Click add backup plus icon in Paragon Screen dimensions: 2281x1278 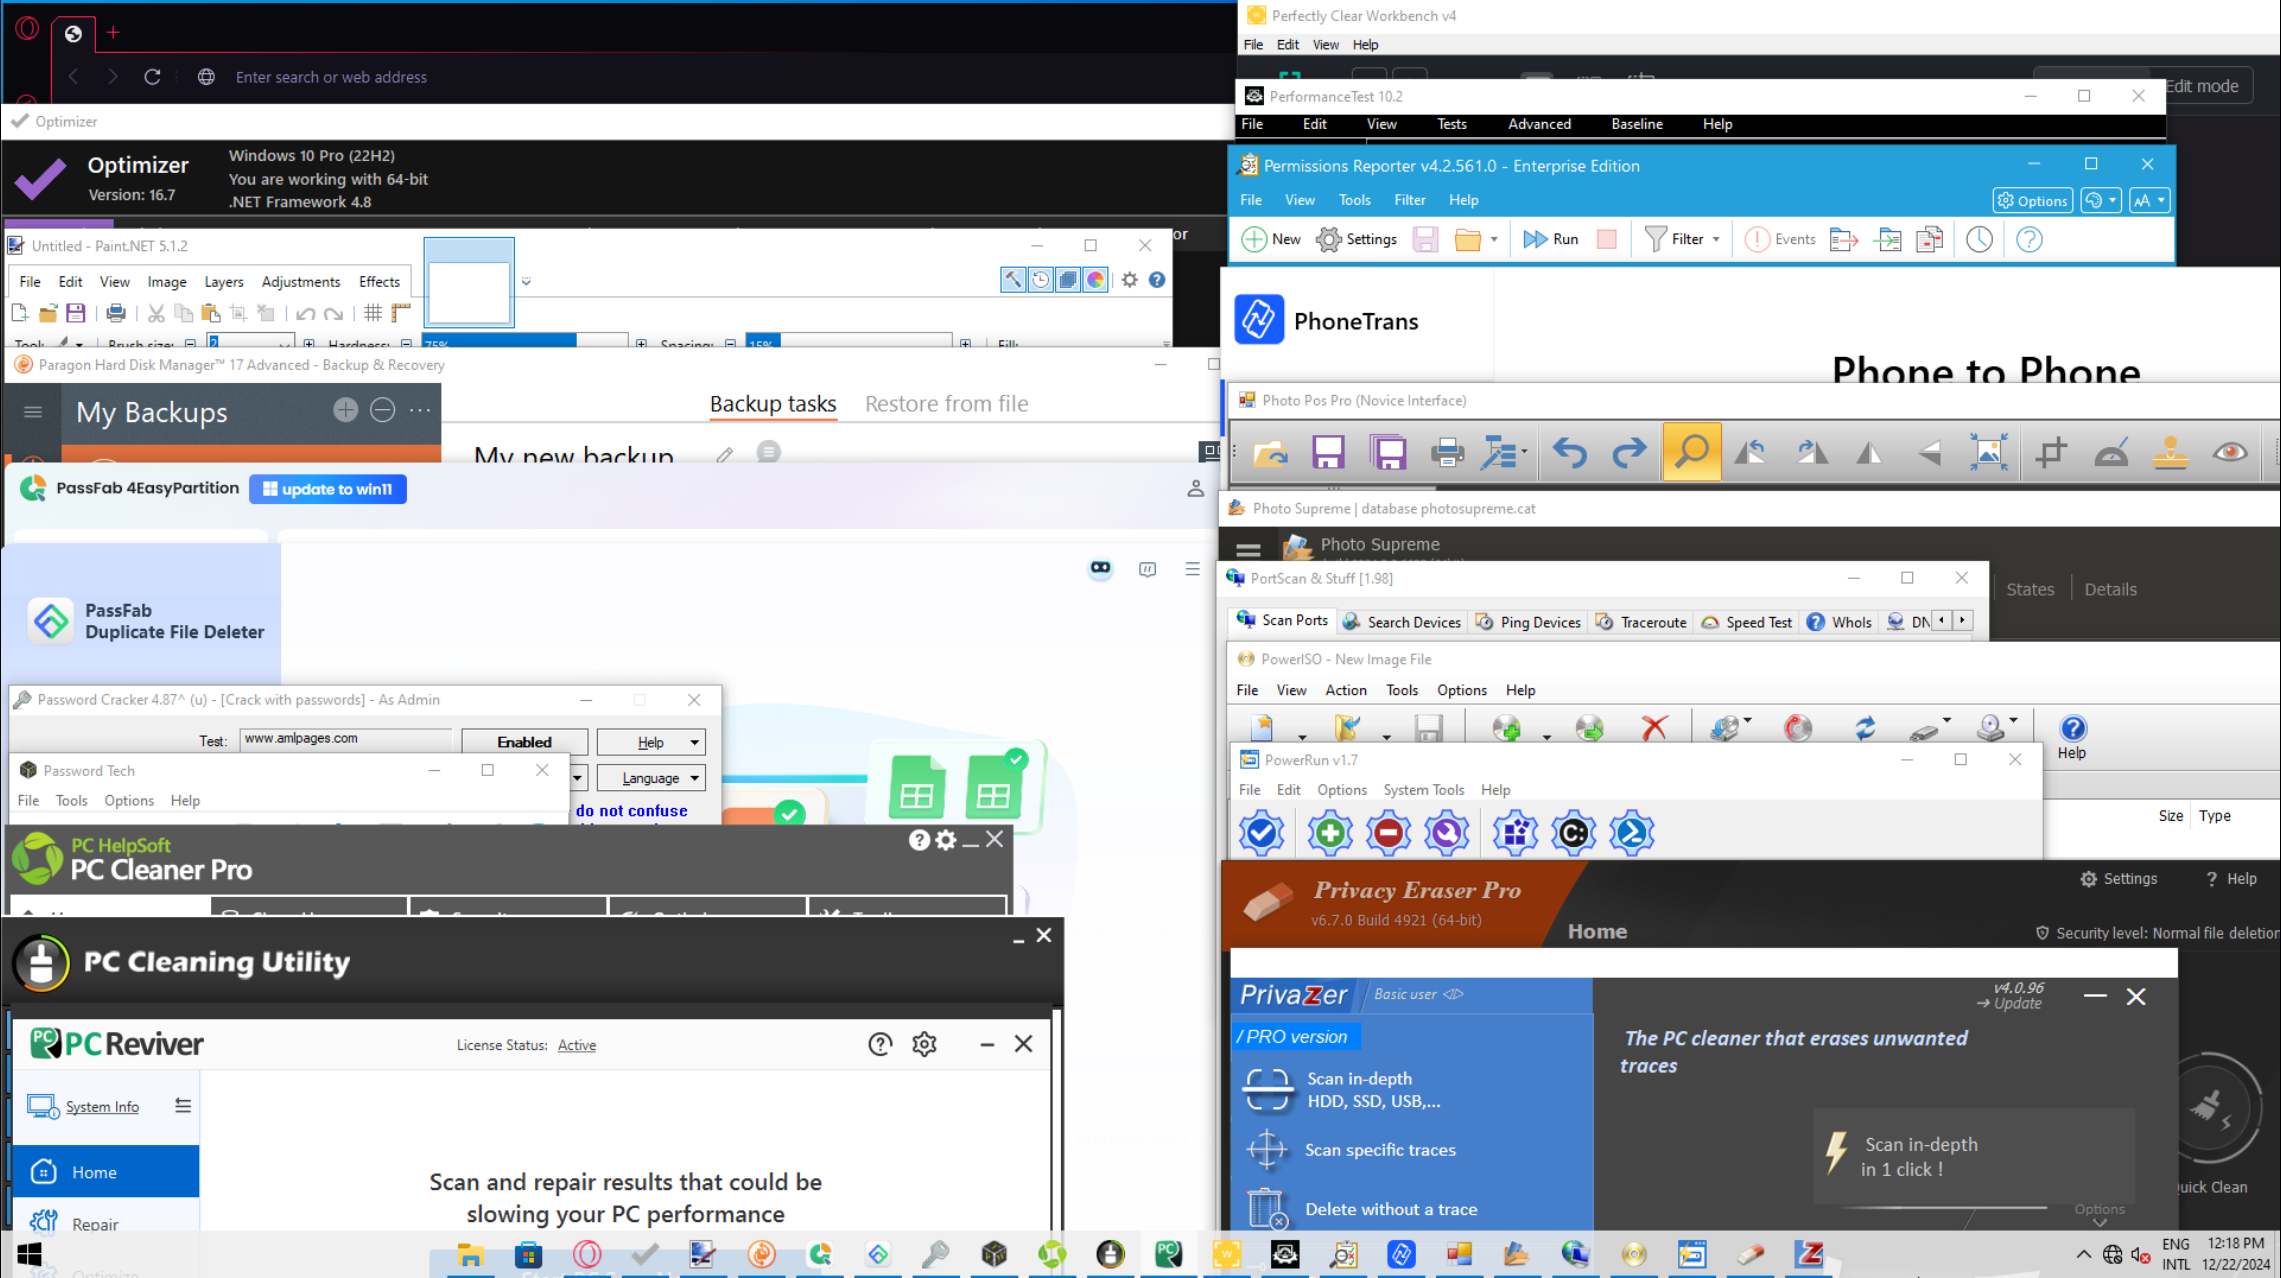click(x=345, y=410)
